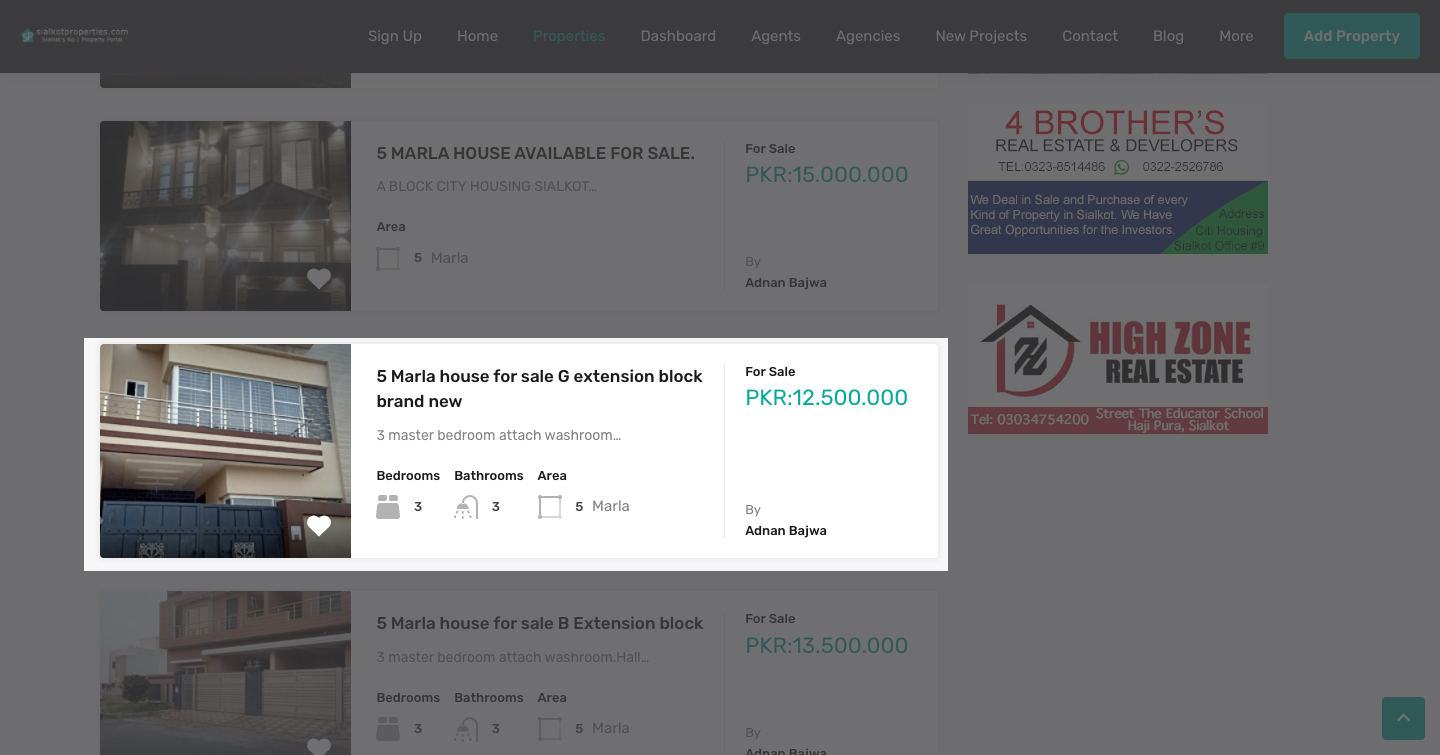Click 'A BLOCK CITY HOUSING SIALKOT...' text
This screenshot has height=755, width=1440.
pos(487,186)
